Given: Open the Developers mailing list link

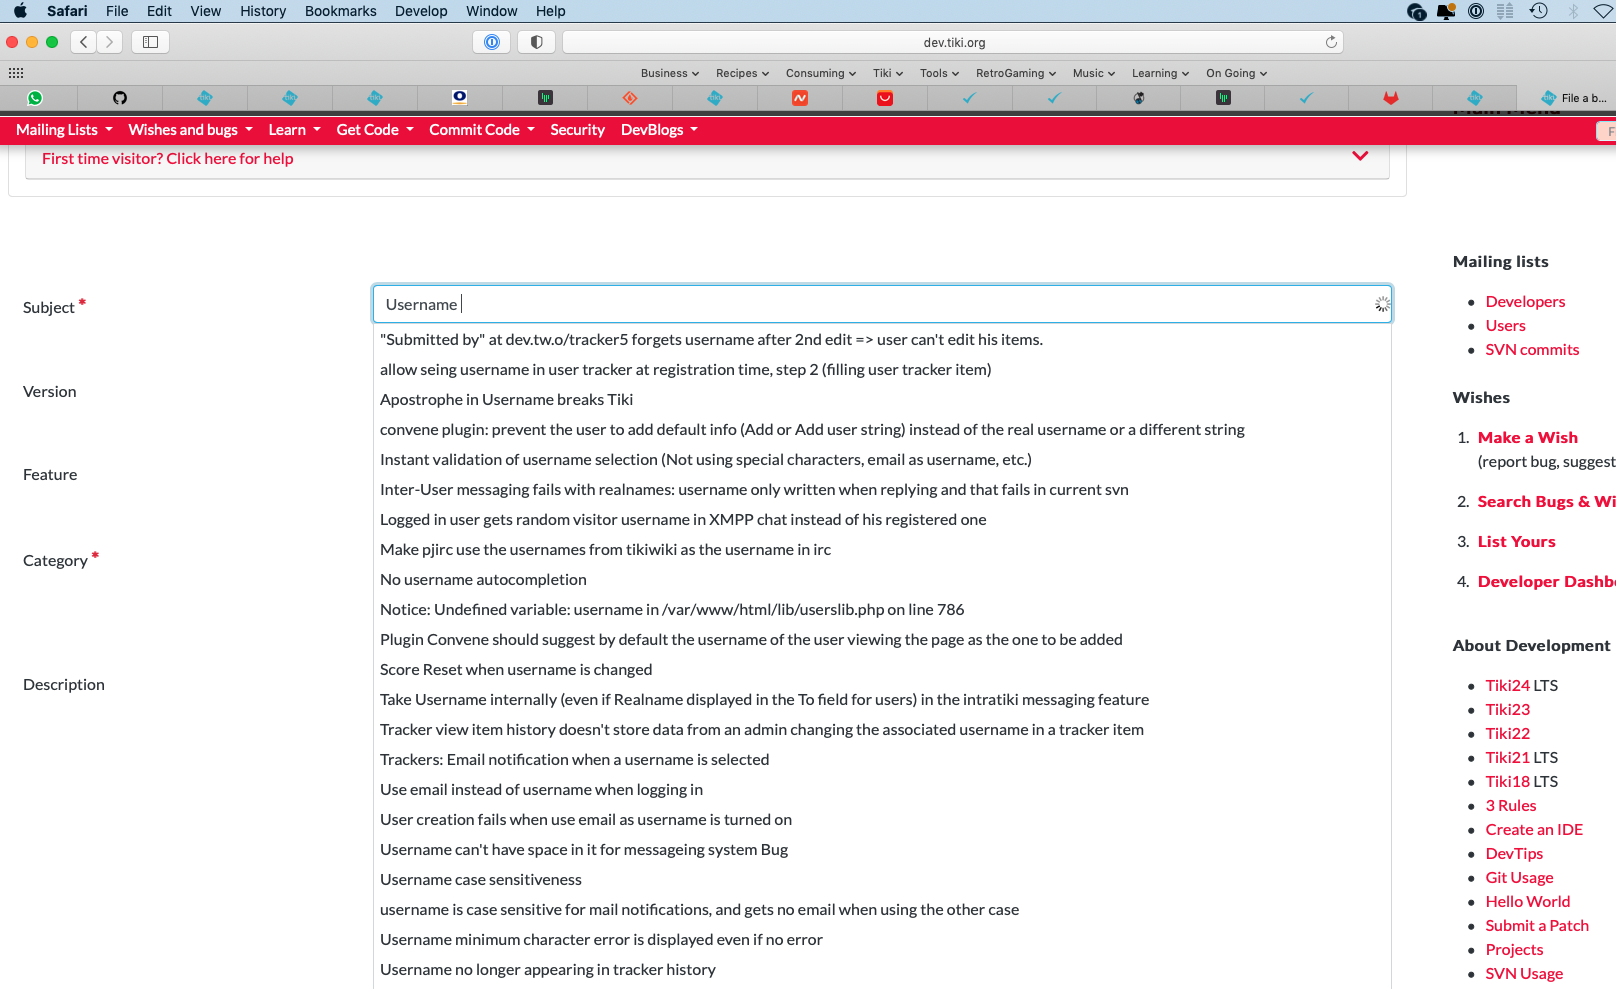Looking at the screenshot, I should click(x=1525, y=302).
